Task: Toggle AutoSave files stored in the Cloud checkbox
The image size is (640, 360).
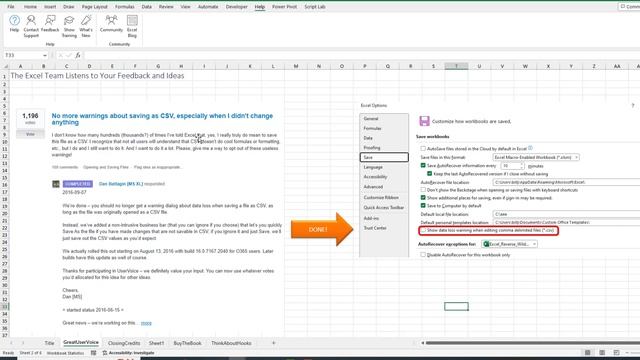Action: [x=423, y=149]
